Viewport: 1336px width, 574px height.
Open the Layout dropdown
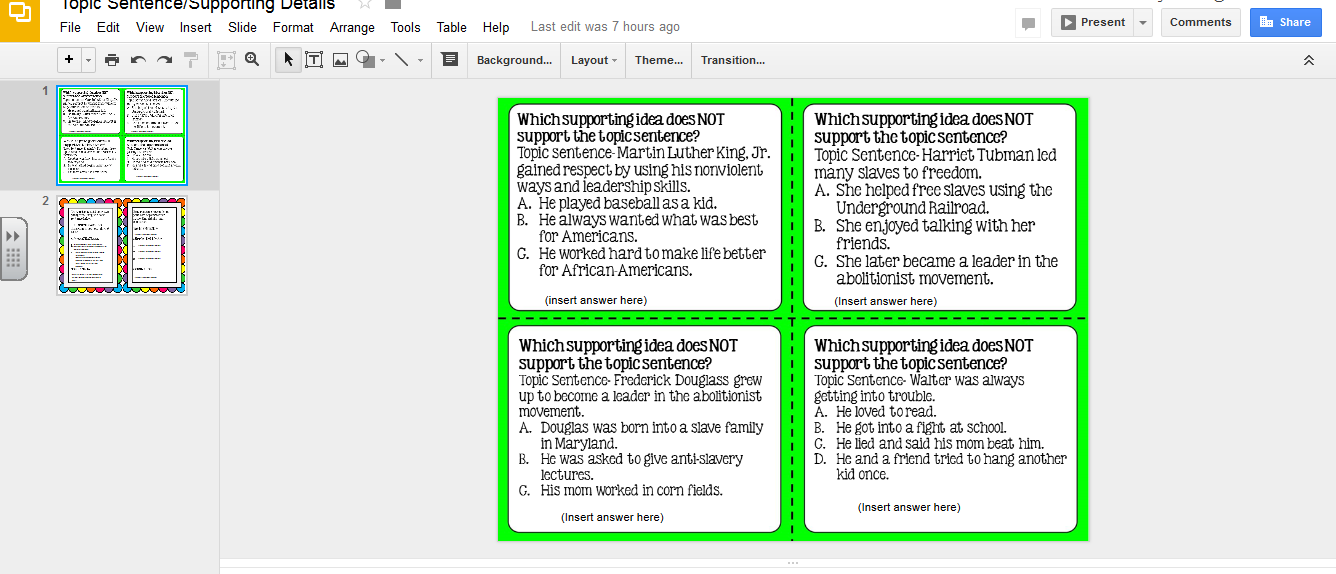tap(593, 60)
